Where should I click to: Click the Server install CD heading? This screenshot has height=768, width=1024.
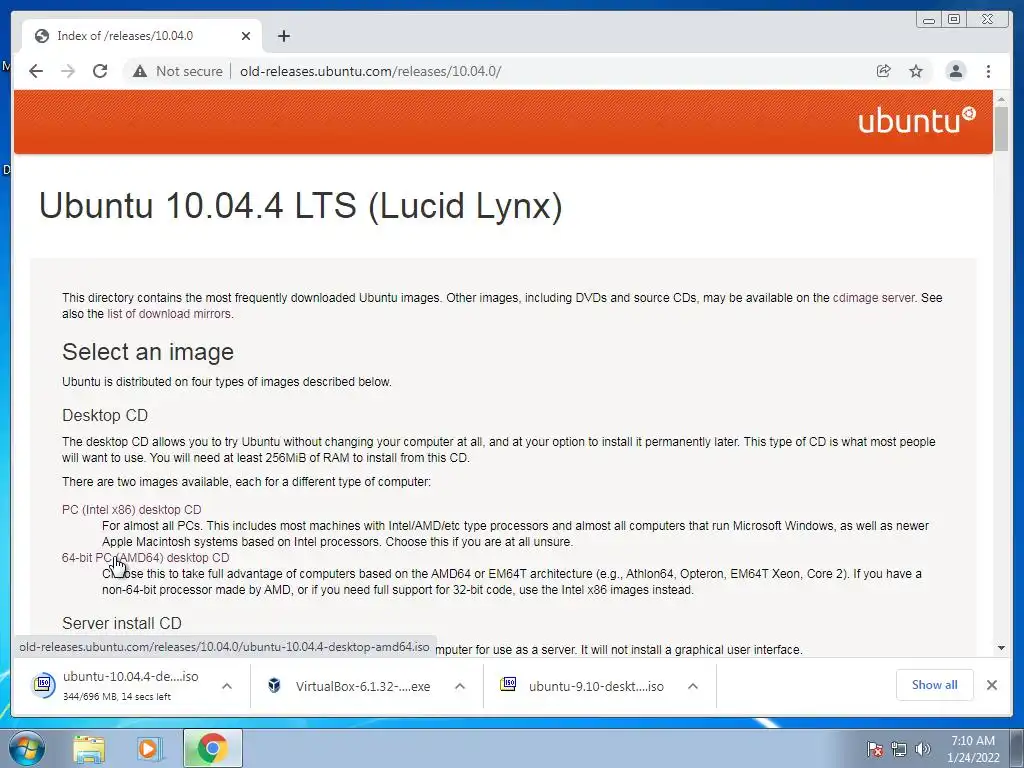point(121,623)
